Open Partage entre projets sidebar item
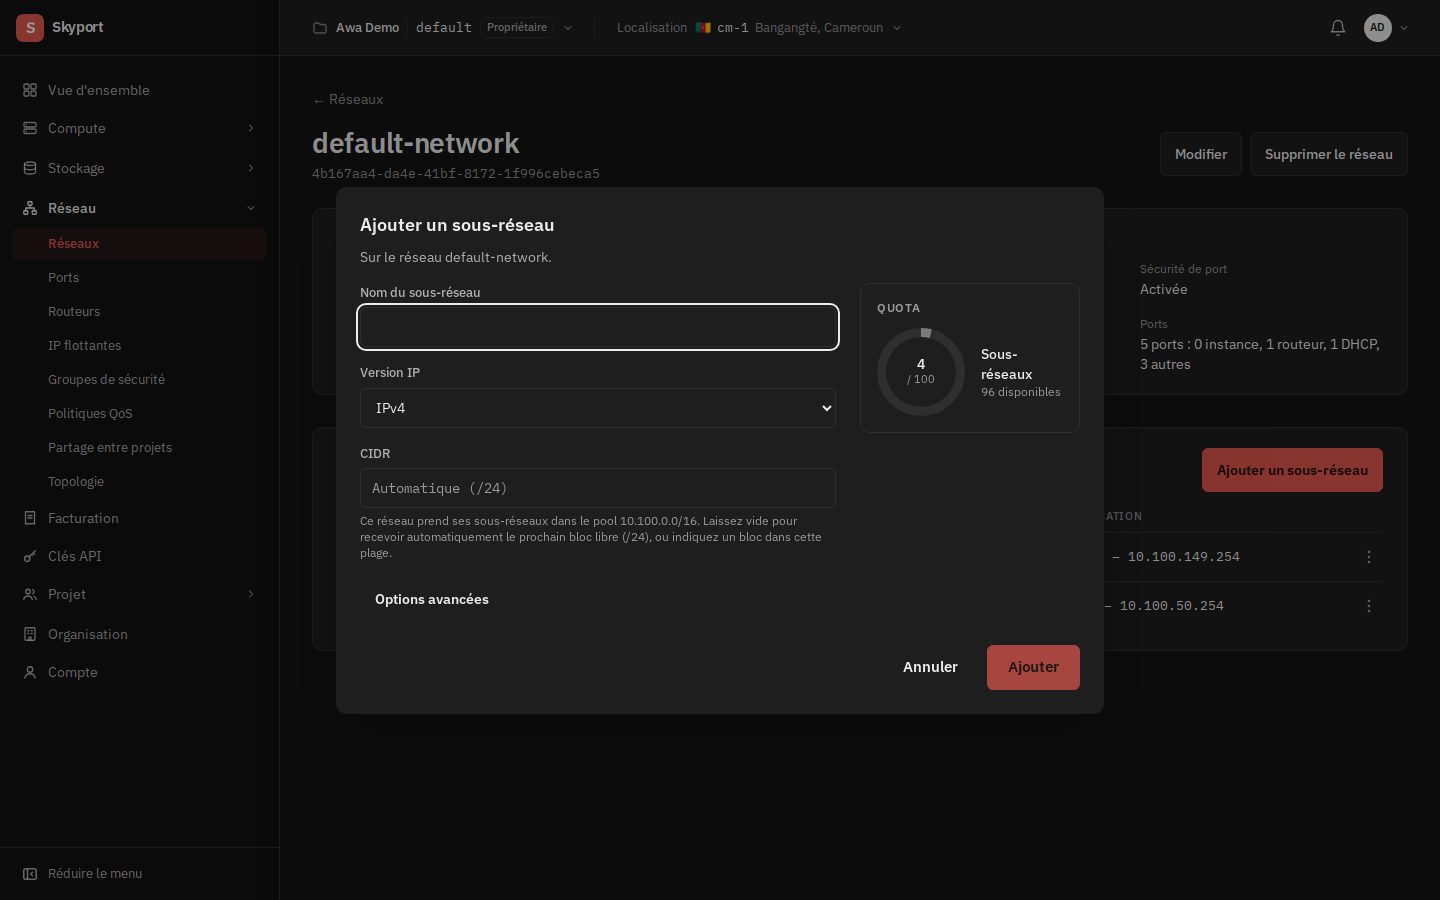This screenshot has width=1440, height=900. [110, 447]
